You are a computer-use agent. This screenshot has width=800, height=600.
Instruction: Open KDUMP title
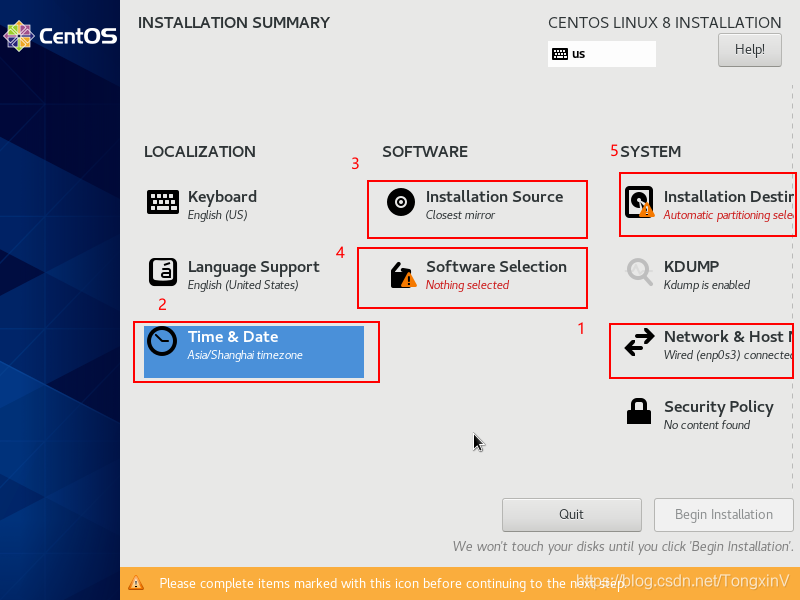point(691,267)
